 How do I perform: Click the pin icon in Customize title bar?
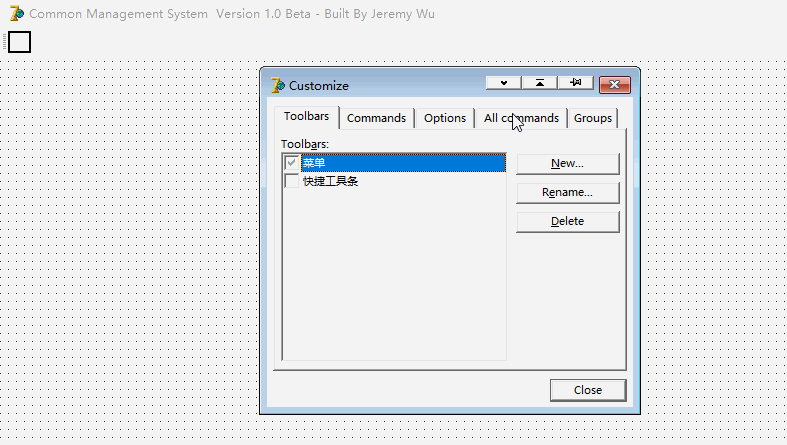tap(575, 84)
